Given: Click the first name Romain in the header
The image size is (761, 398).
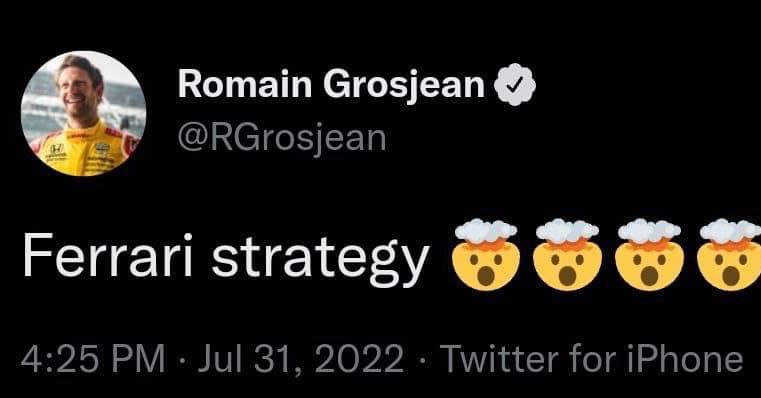Looking at the screenshot, I should 245,84.
